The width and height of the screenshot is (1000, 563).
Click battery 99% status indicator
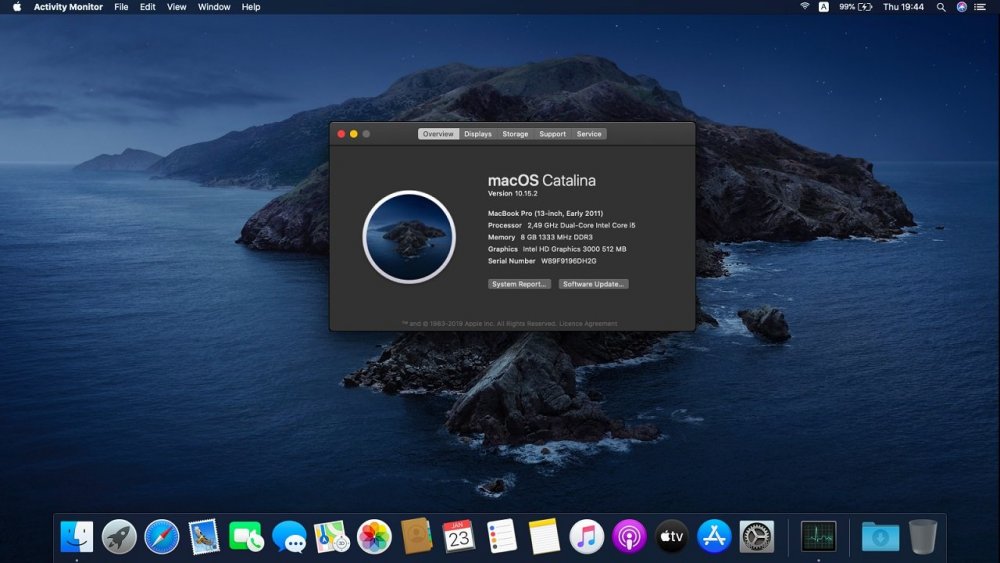tap(855, 7)
